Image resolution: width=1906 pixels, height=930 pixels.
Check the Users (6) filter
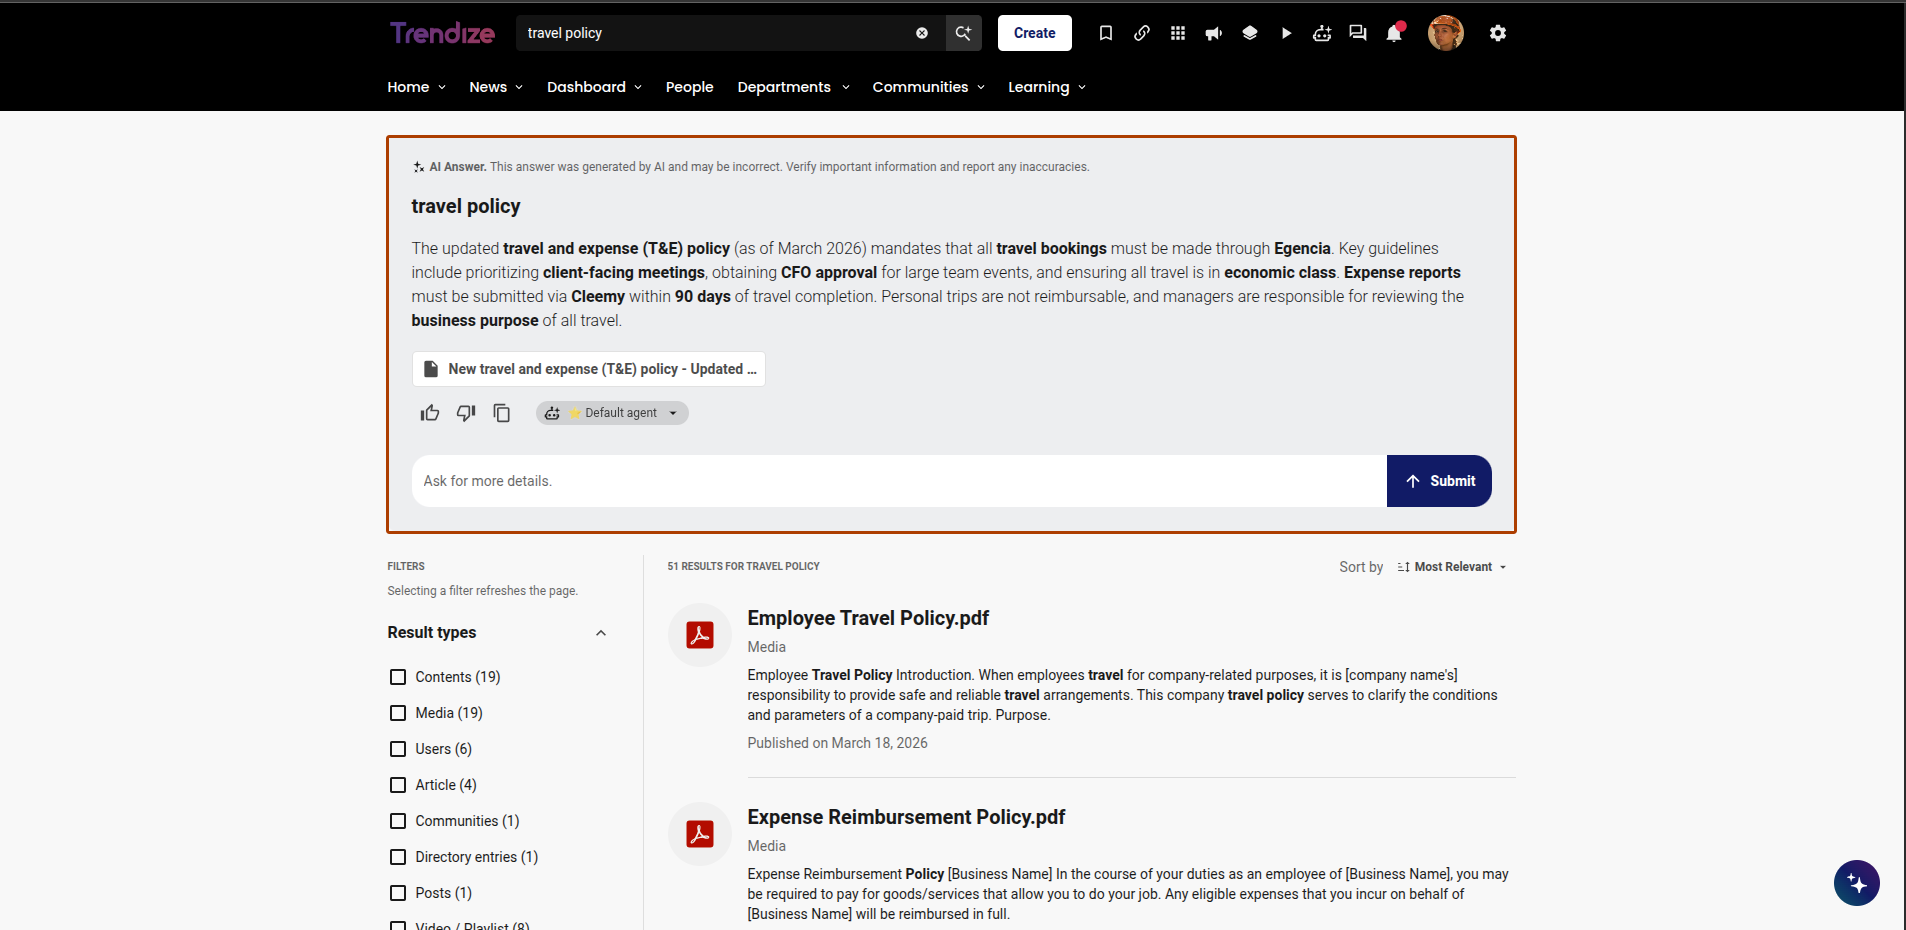[x=398, y=749]
